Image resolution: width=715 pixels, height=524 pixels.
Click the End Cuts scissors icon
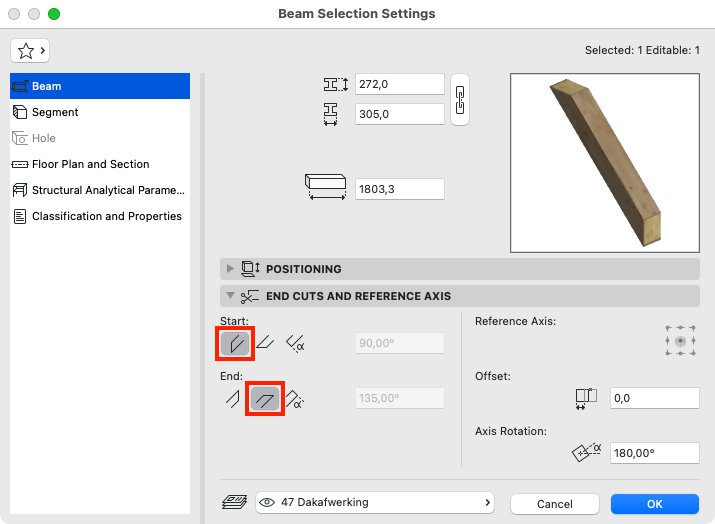pos(249,296)
